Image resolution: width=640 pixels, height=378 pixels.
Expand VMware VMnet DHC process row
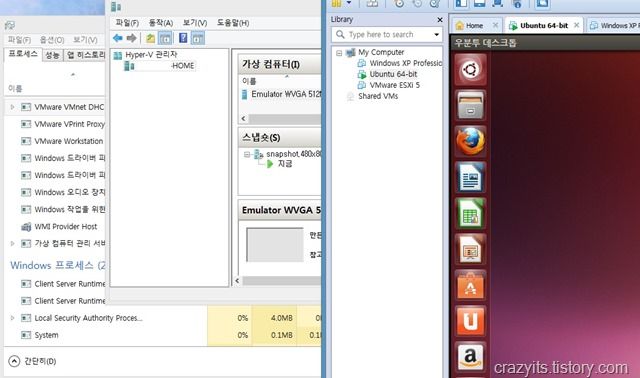12,107
